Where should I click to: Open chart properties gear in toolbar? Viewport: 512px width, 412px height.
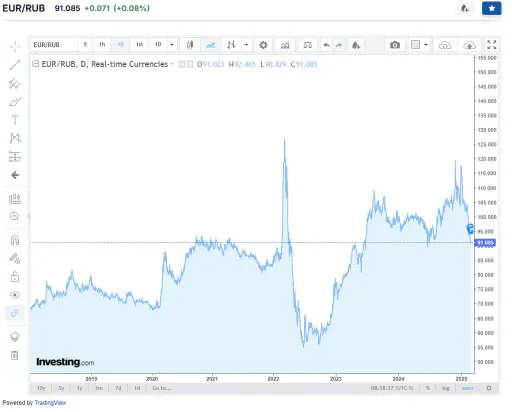(263, 45)
